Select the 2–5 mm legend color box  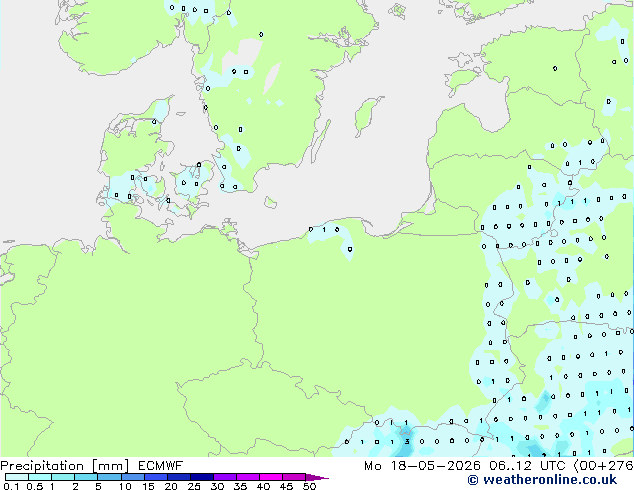(86, 477)
